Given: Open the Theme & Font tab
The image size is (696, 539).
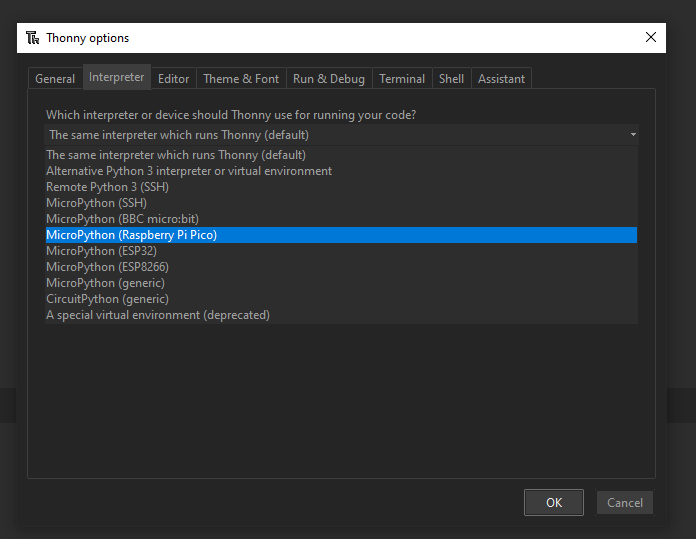Looking at the screenshot, I should point(241,79).
